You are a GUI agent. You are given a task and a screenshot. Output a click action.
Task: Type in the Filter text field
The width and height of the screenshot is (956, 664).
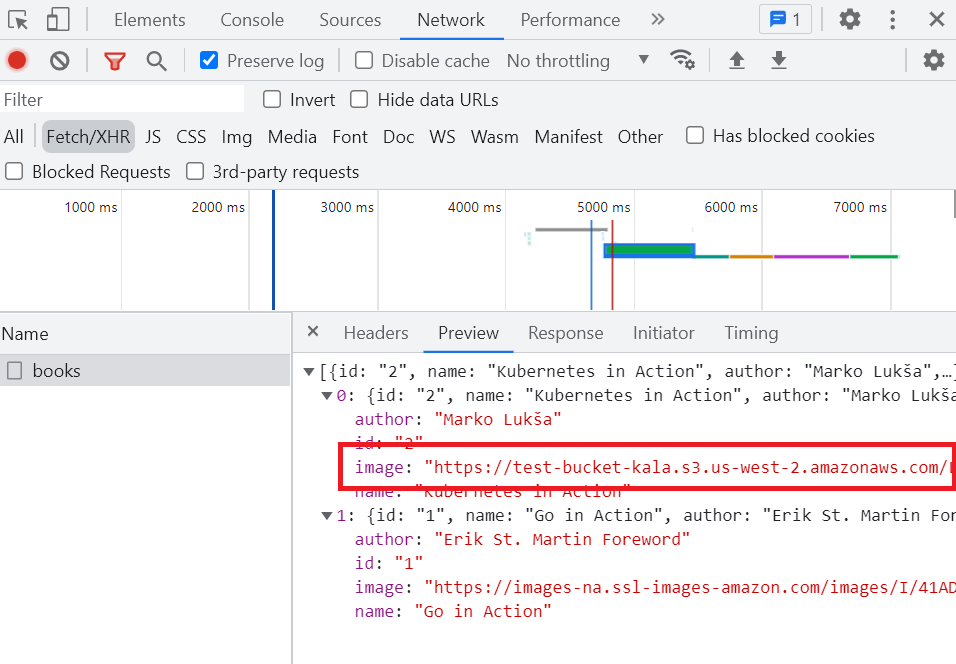point(122,100)
